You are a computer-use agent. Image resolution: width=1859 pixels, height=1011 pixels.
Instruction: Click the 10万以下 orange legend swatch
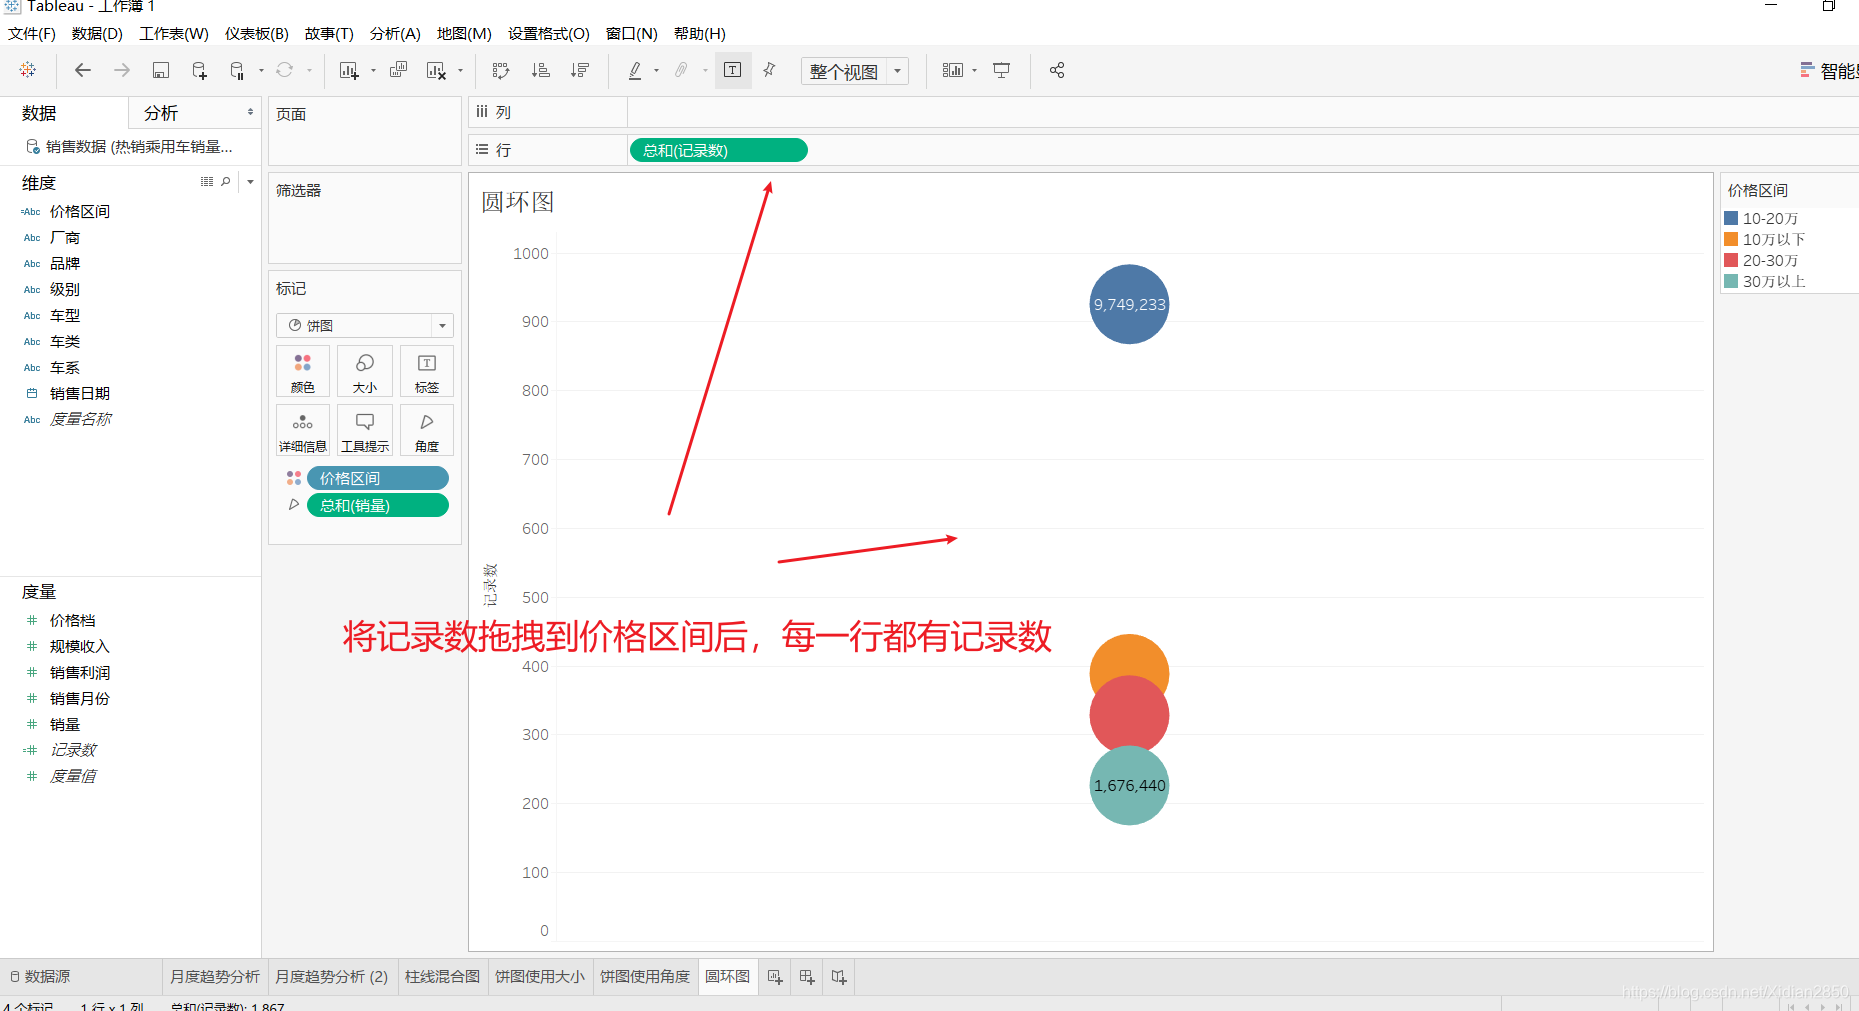click(1731, 239)
